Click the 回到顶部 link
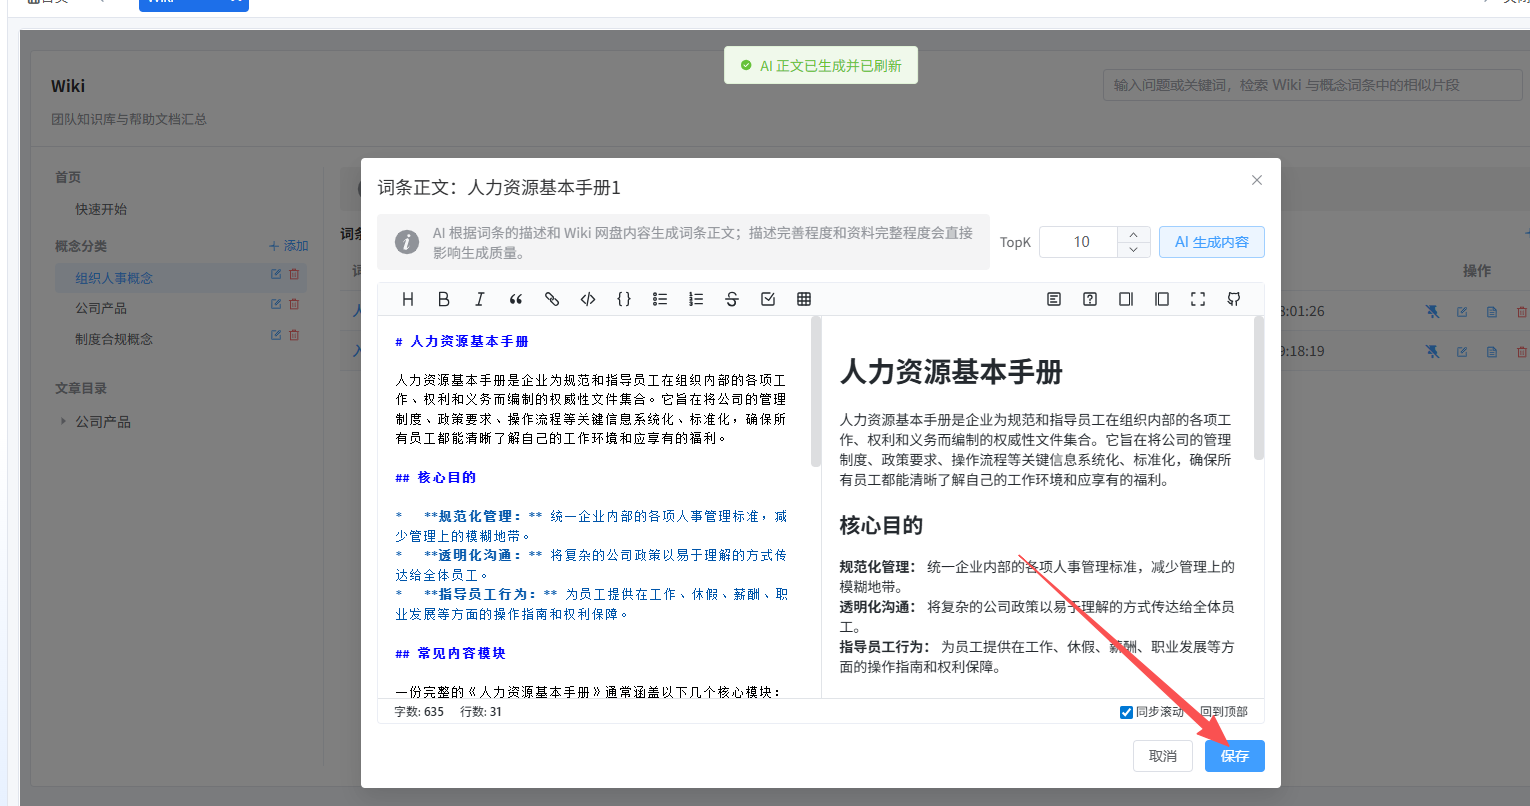Image resolution: width=1530 pixels, height=806 pixels. click(1224, 712)
